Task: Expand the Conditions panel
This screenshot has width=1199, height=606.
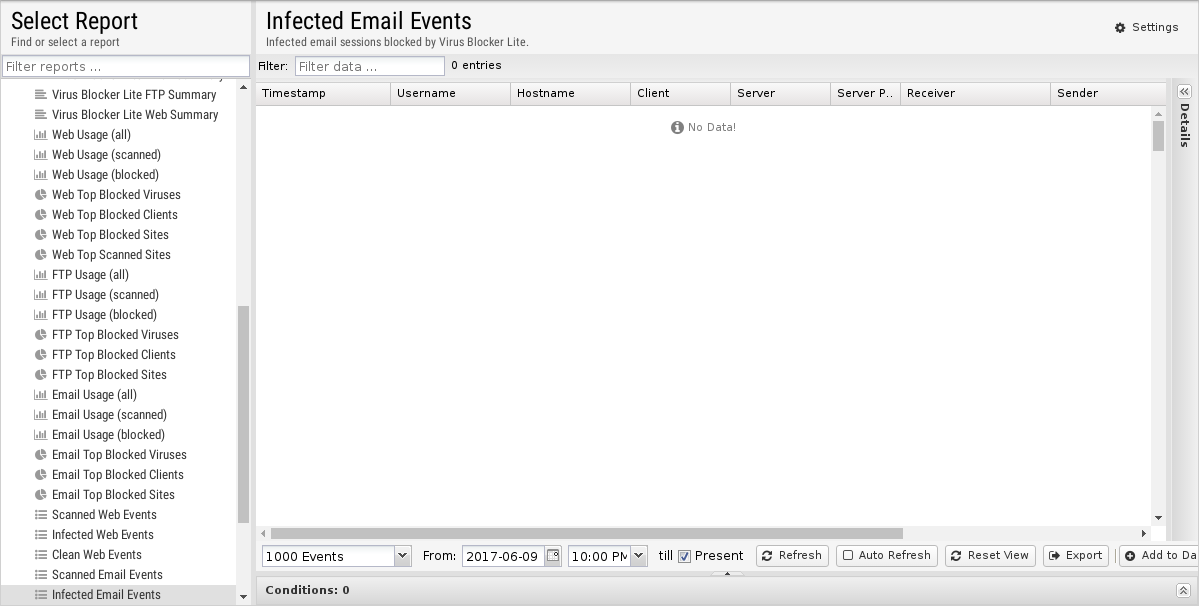Action: click(x=1183, y=590)
